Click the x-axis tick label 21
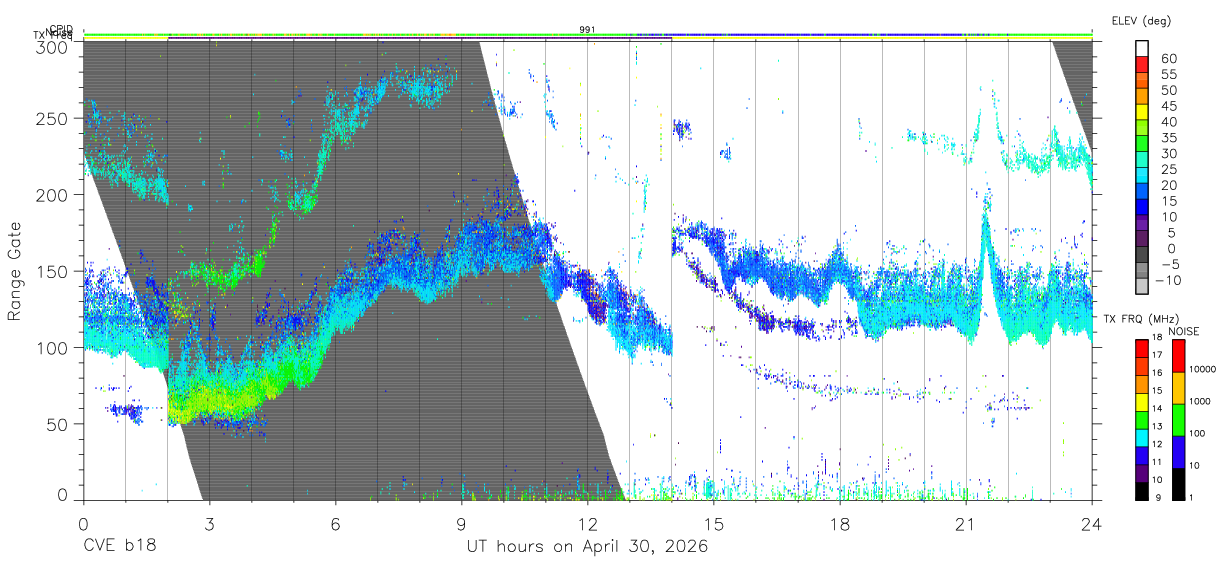Screen dimensions: 1228x567 click(965, 524)
